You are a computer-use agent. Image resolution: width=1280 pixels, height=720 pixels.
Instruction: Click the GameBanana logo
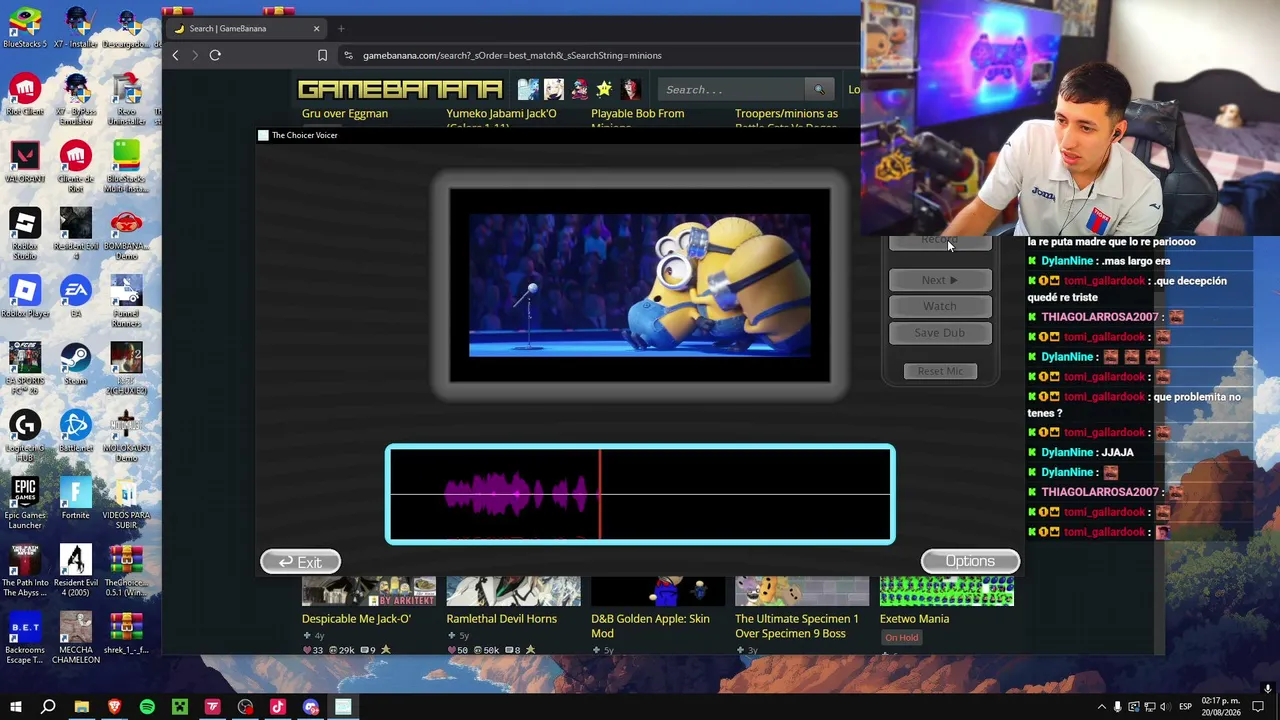tap(400, 90)
